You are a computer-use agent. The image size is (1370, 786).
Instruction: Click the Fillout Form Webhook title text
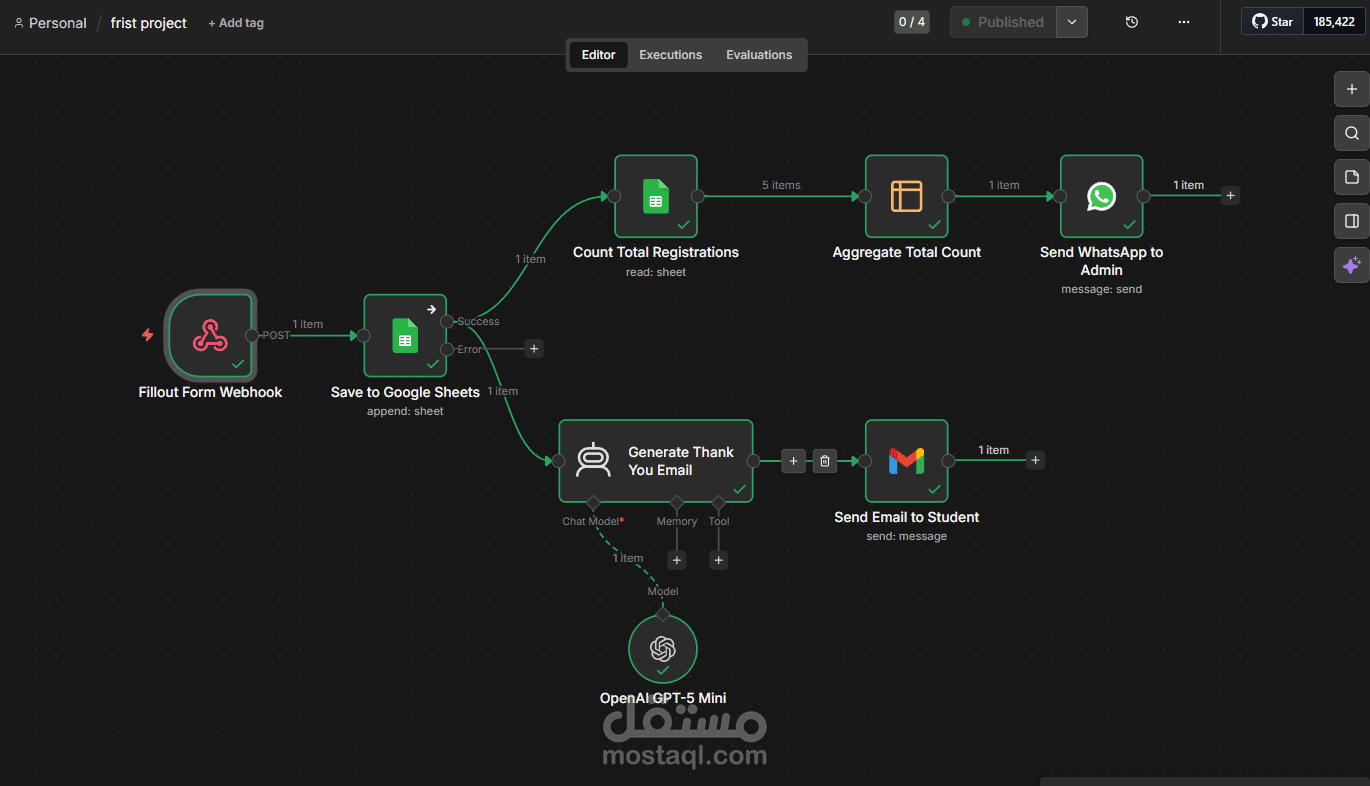coord(210,392)
